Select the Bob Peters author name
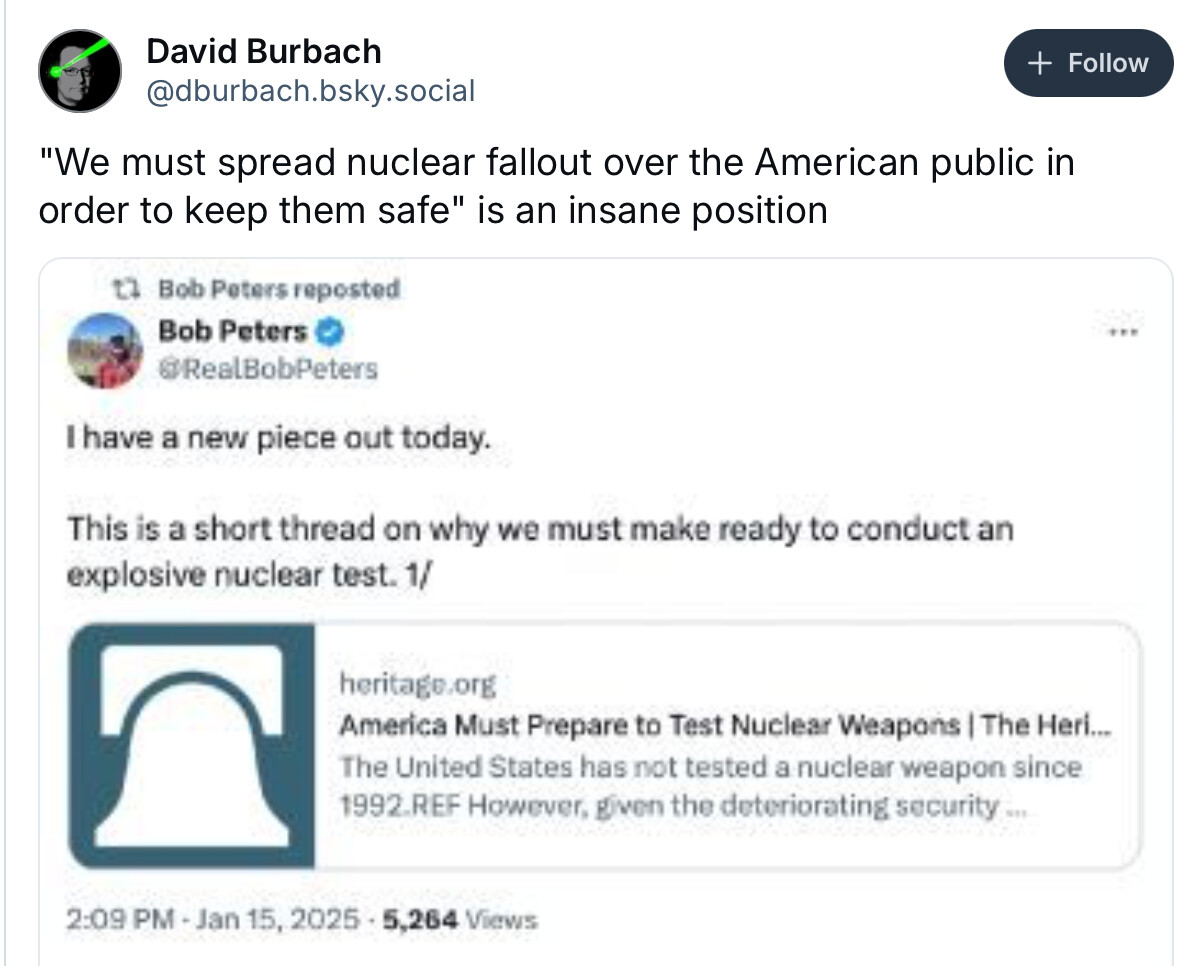This screenshot has width=1202, height=966. (232, 330)
